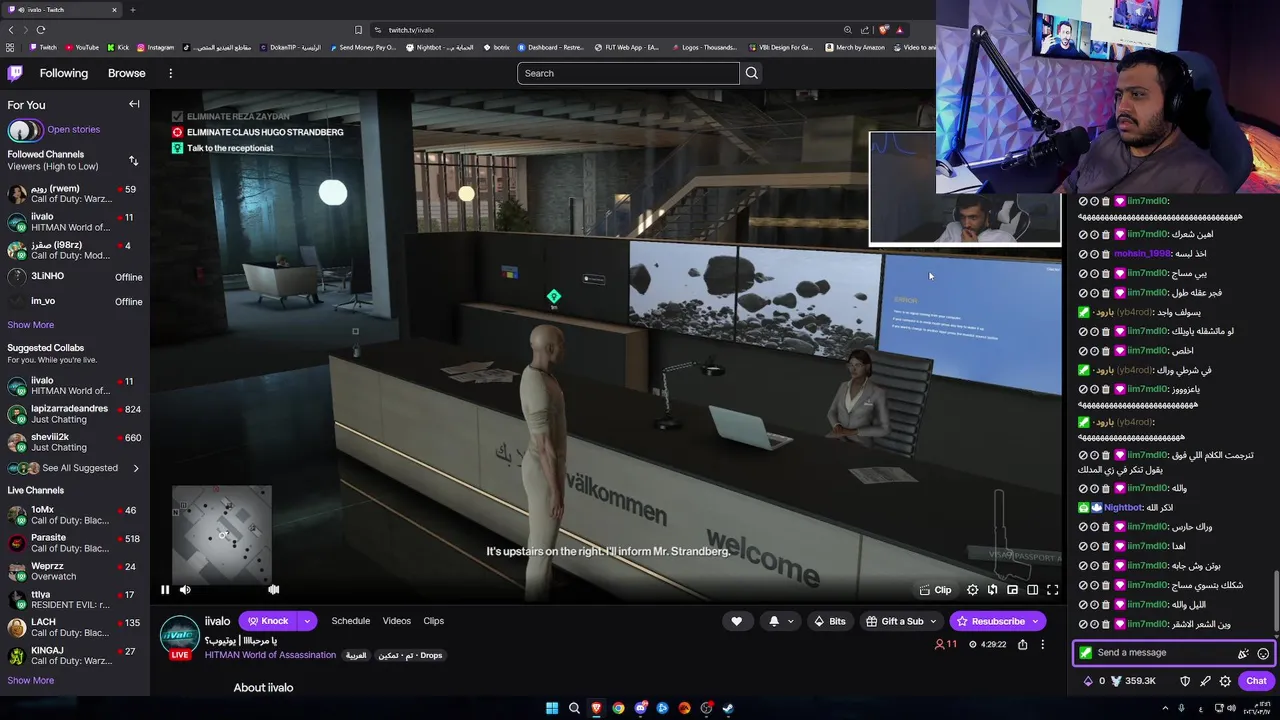Viewport: 1280px width, 720px height.
Task: Toggle theatre mode
Action: click(1032, 590)
